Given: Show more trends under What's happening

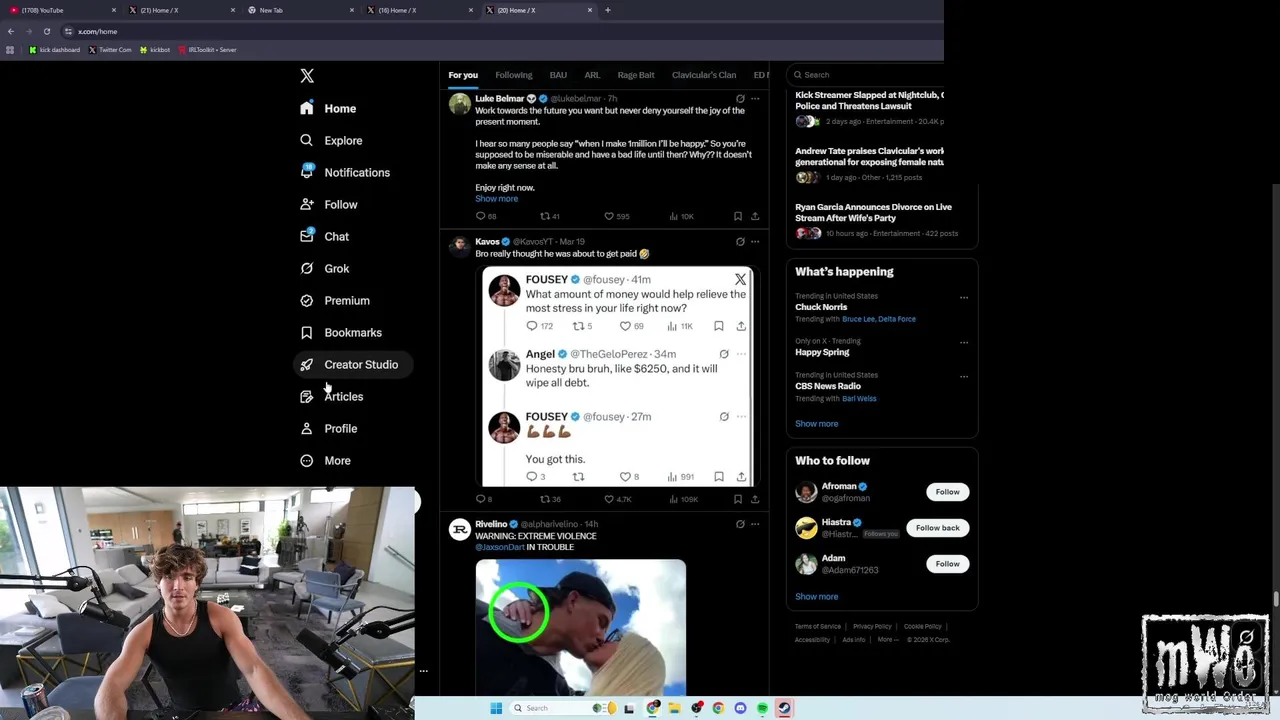Looking at the screenshot, I should point(817,423).
